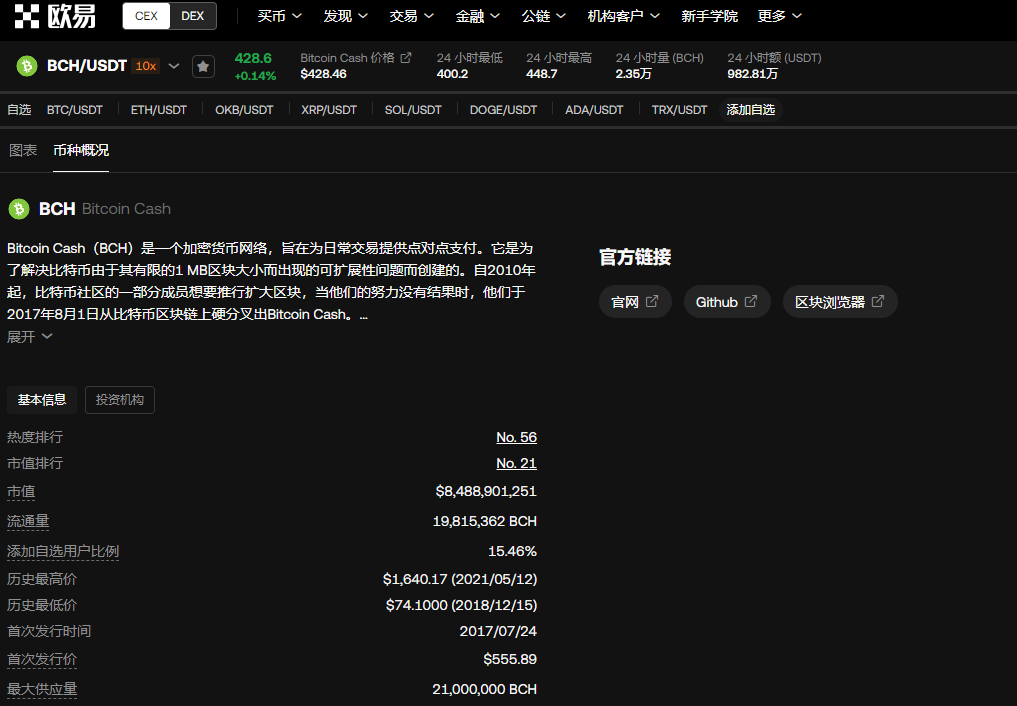This screenshot has width=1017, height=706.
Task: Expand the 金融 menu
Action: (x=477, y=16)
